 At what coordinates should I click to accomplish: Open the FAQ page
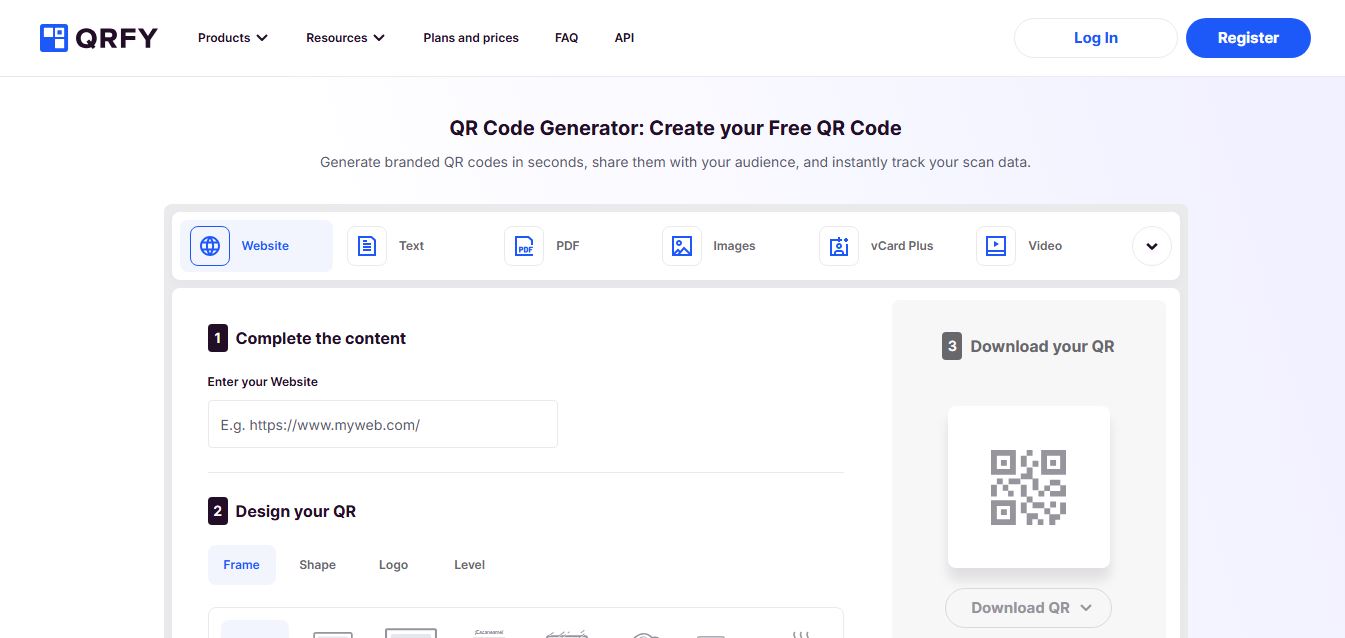[566, 38]
